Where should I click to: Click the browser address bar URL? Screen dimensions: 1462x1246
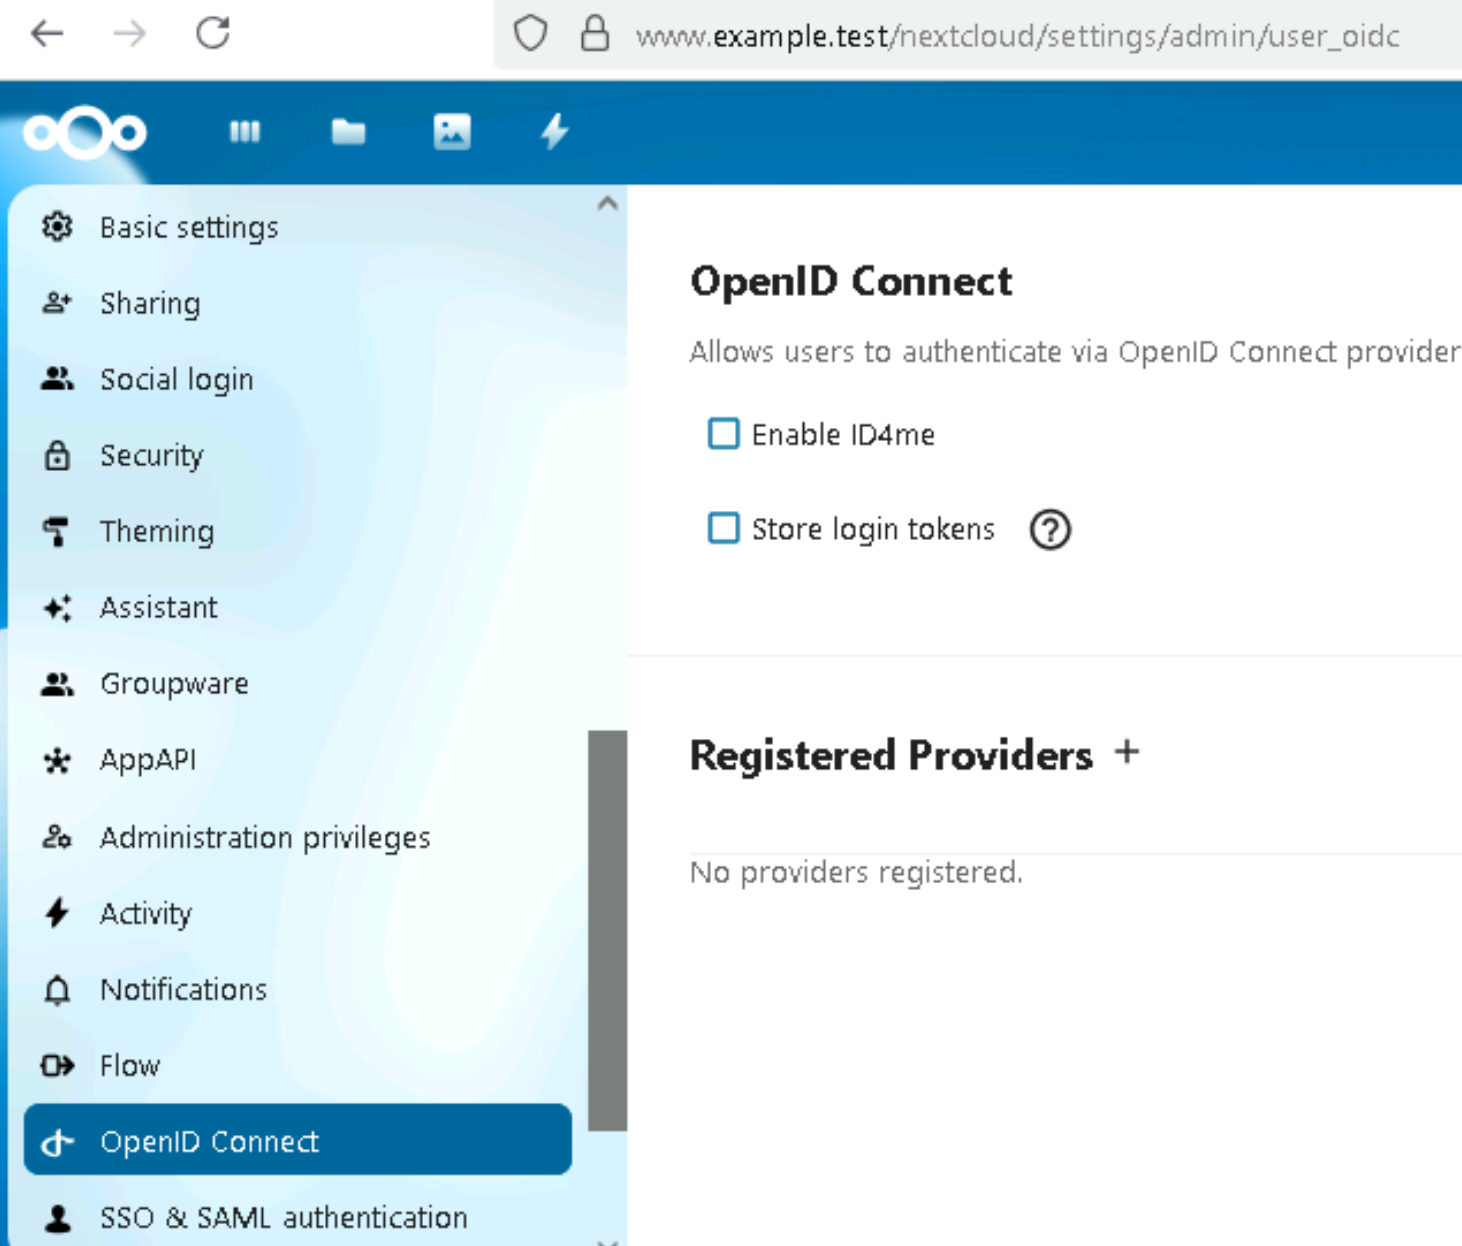point(1017,35)
